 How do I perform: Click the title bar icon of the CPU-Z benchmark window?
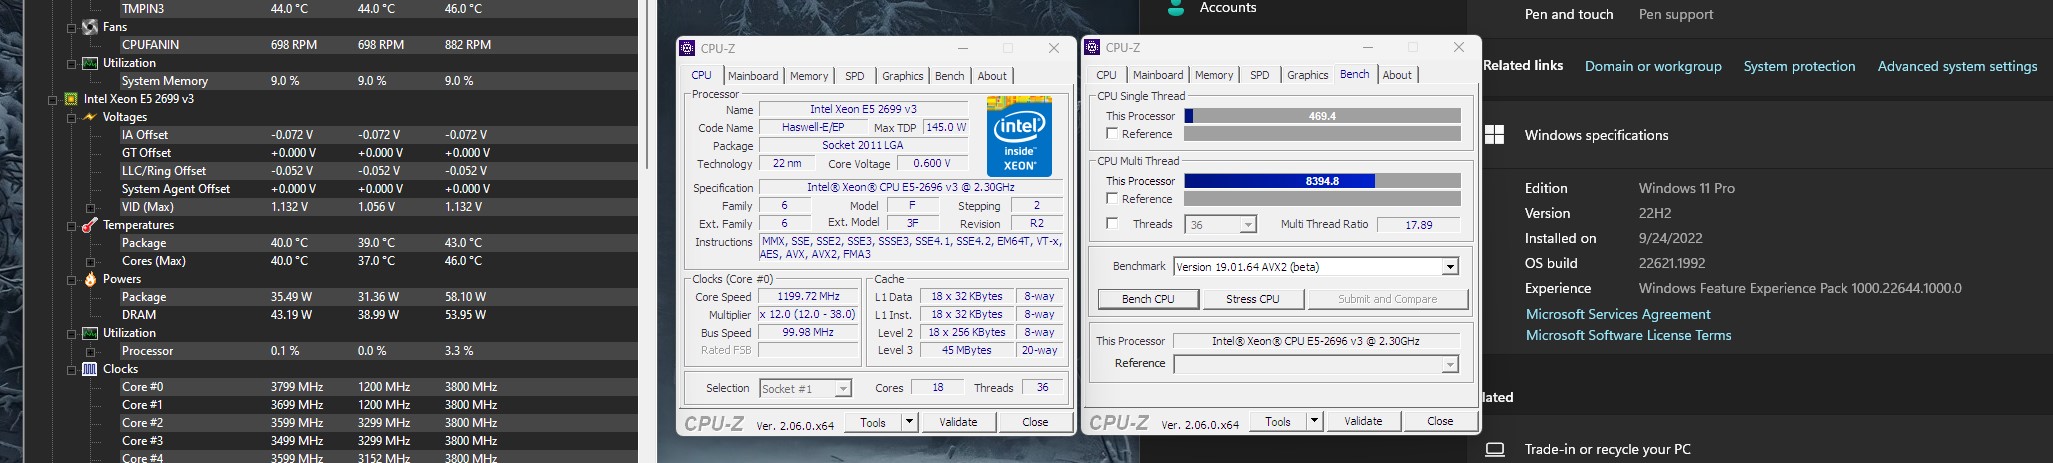tap(1092, 47)
